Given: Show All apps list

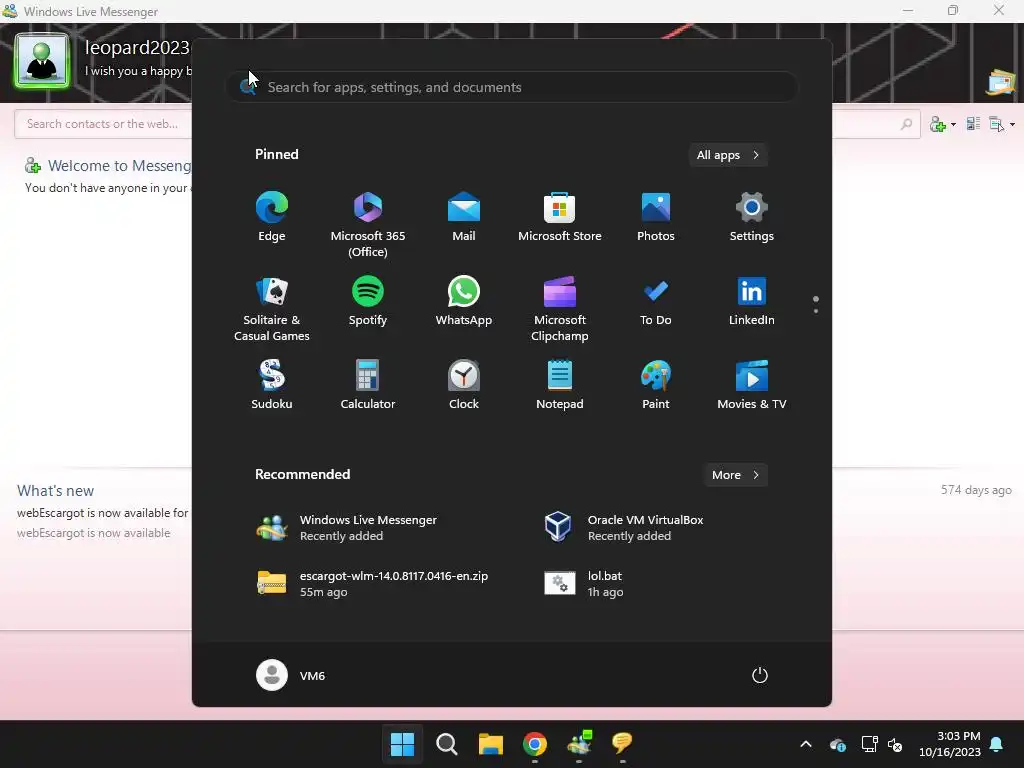Looking at the screenshot, I should pyautogui.click(x=728, y=155).
